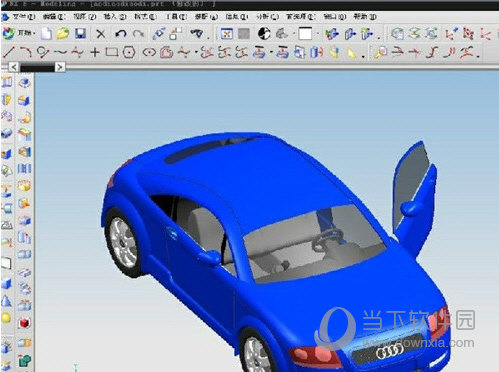
Task: Open the Start (开始) dropdown menu
Action: [19, 33]
